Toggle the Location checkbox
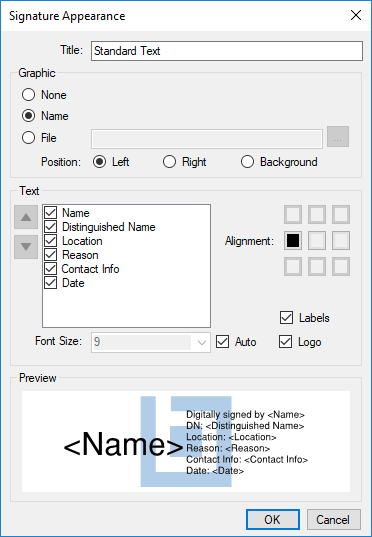 (51, 241)
